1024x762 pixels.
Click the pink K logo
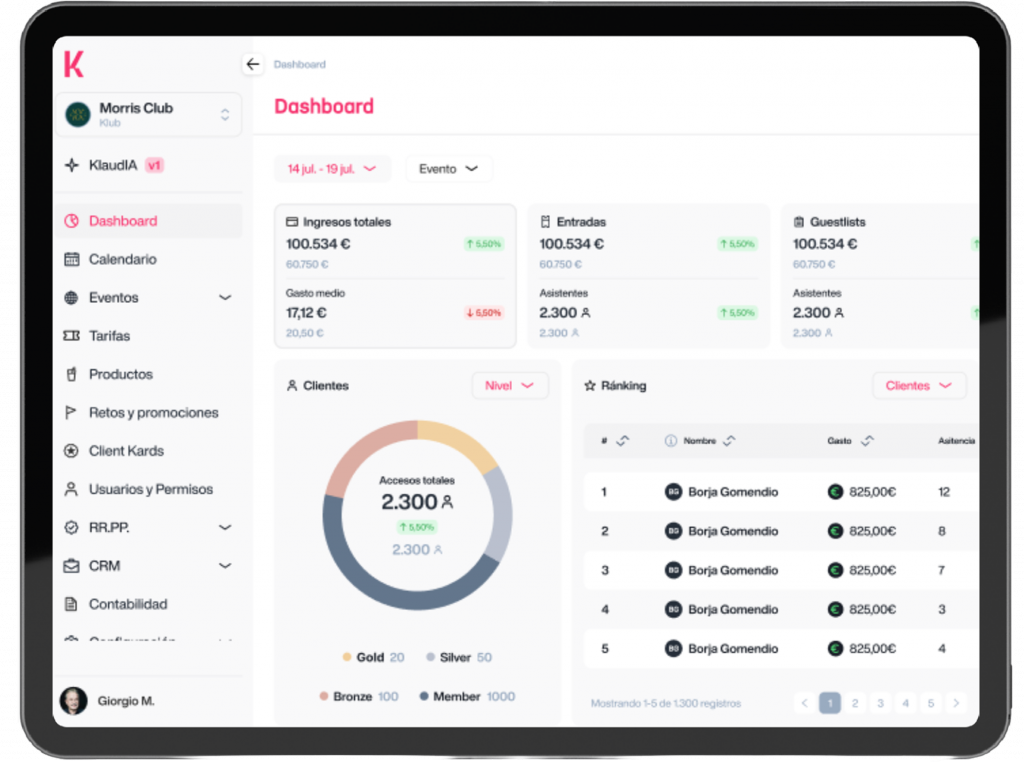74,63
